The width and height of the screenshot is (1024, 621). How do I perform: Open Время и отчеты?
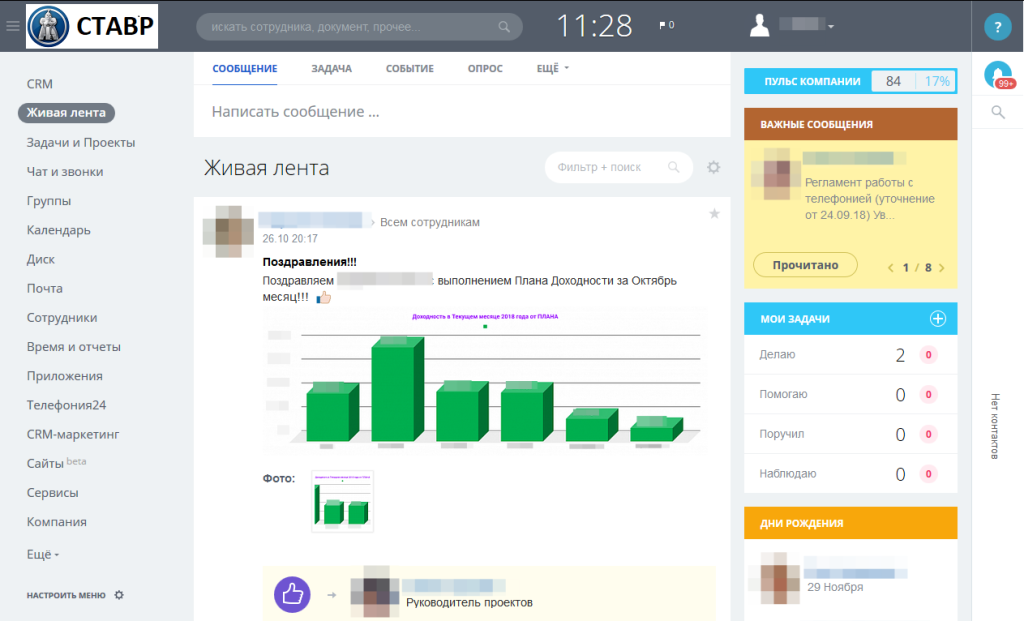[73, 347]
